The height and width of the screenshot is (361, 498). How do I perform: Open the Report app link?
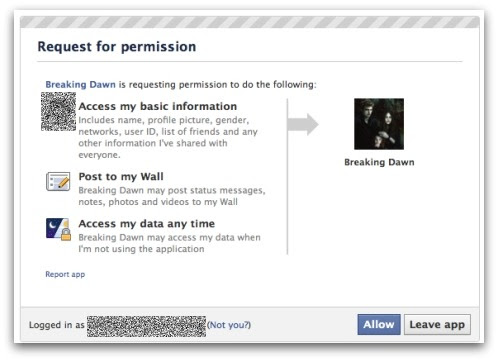click(x=65, y=274)
